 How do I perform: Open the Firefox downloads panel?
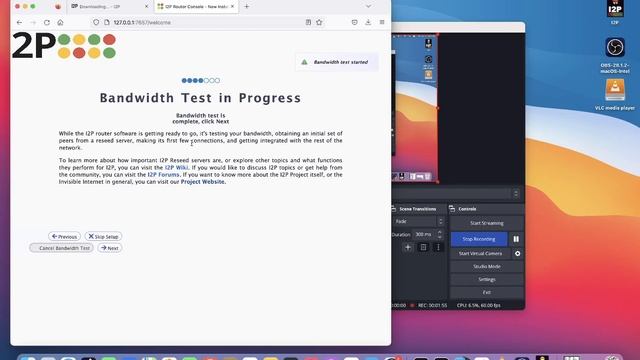[x=368, y=22]
